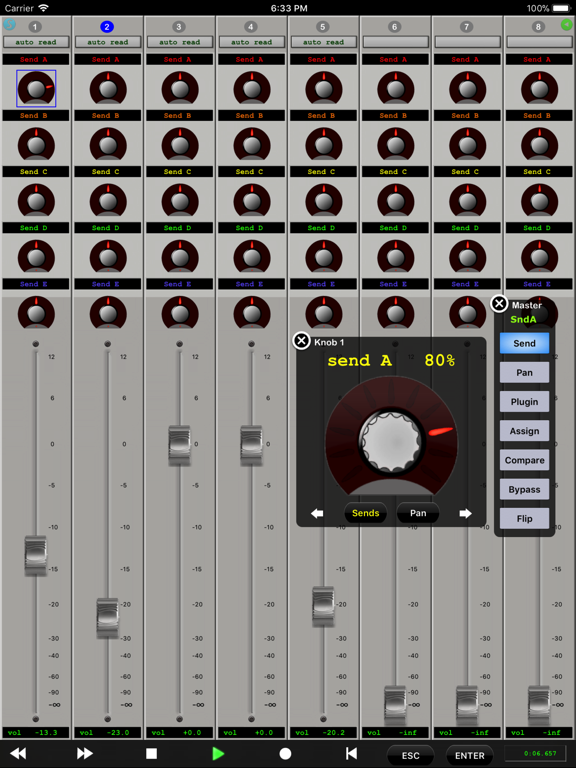Click channel 7 Send C knob

[x=467, y=201]
